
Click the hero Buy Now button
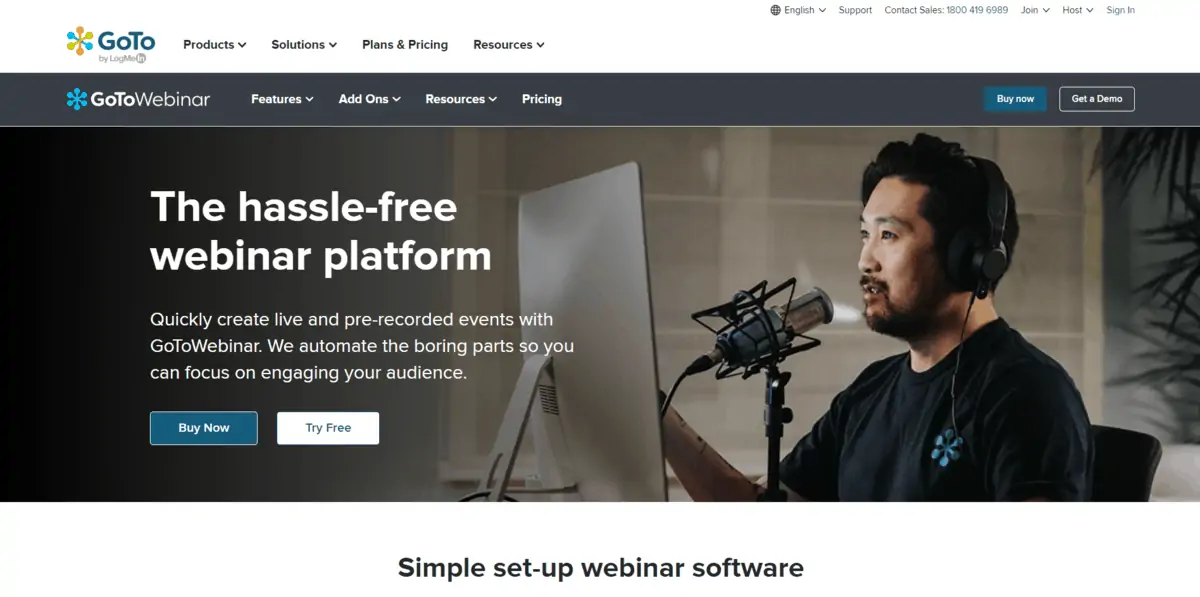204,428
